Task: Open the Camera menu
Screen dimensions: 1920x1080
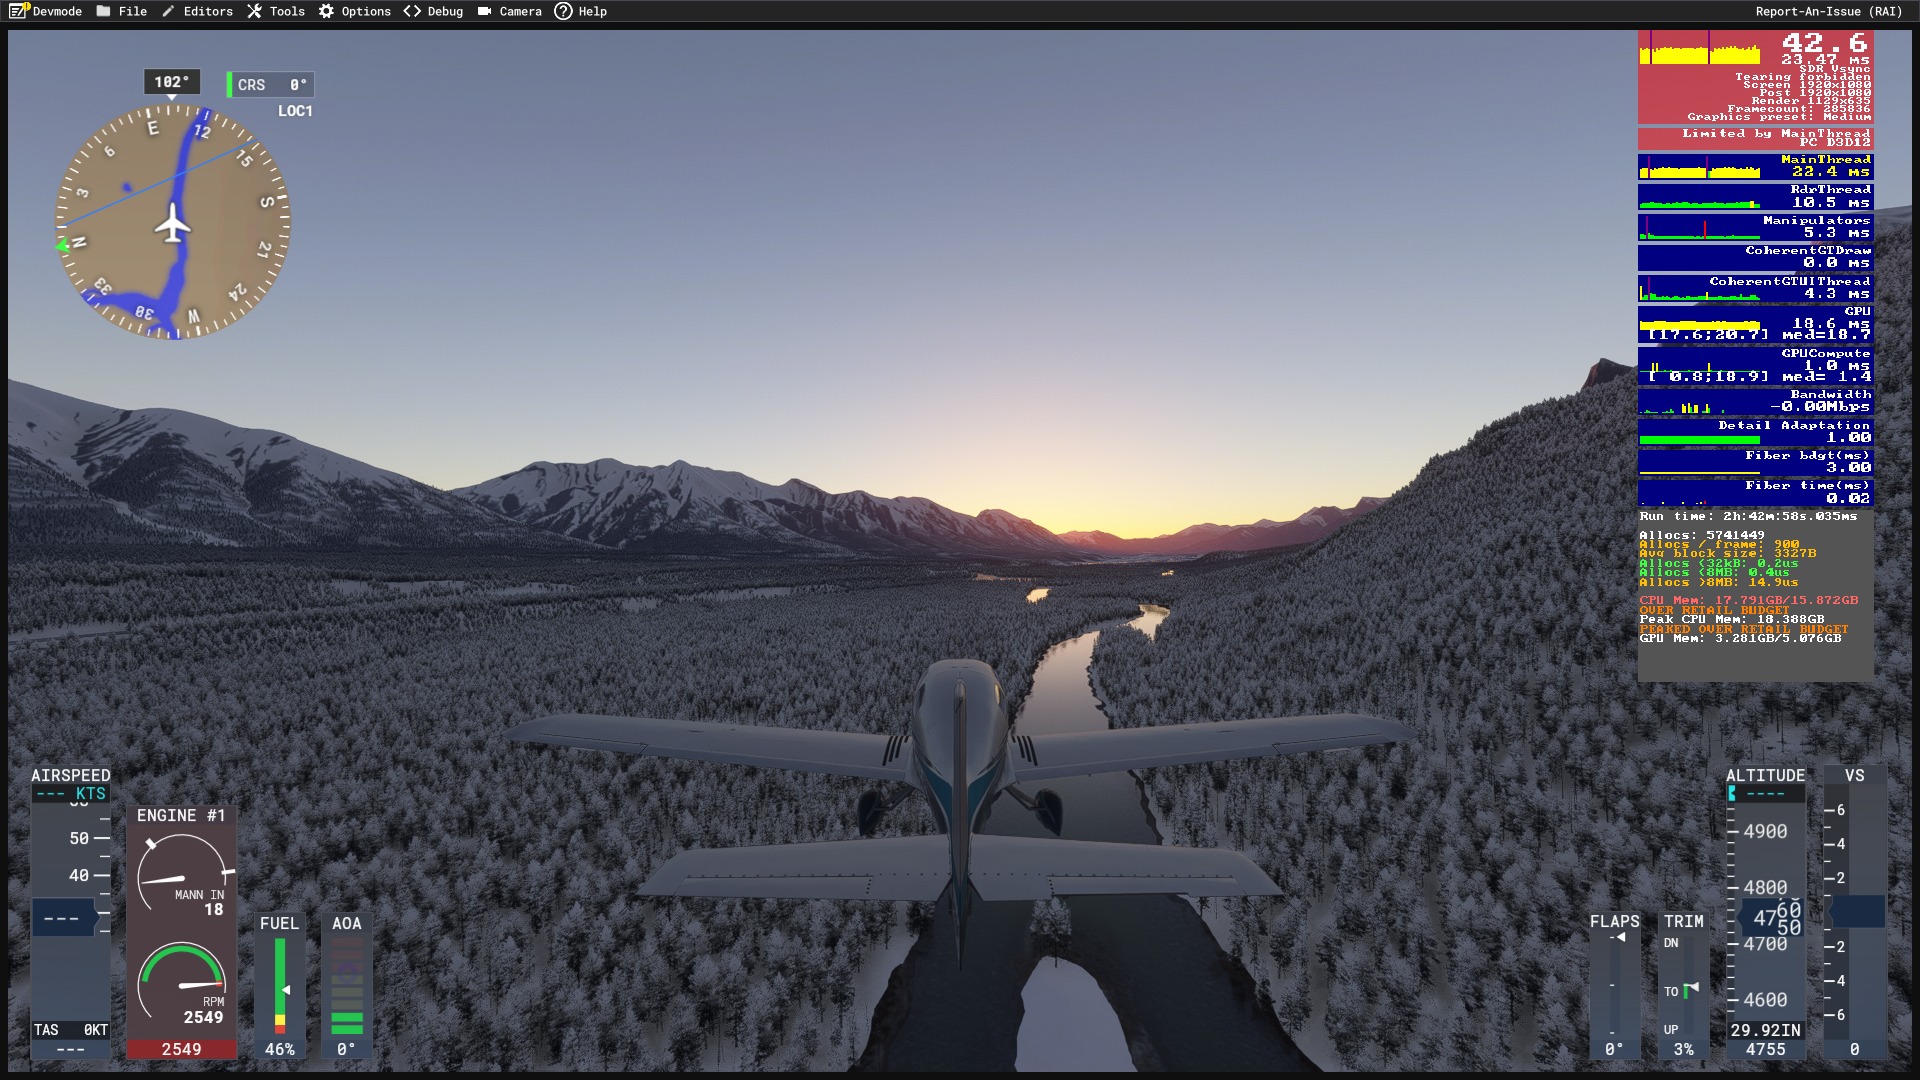Action: click(509, 11)
